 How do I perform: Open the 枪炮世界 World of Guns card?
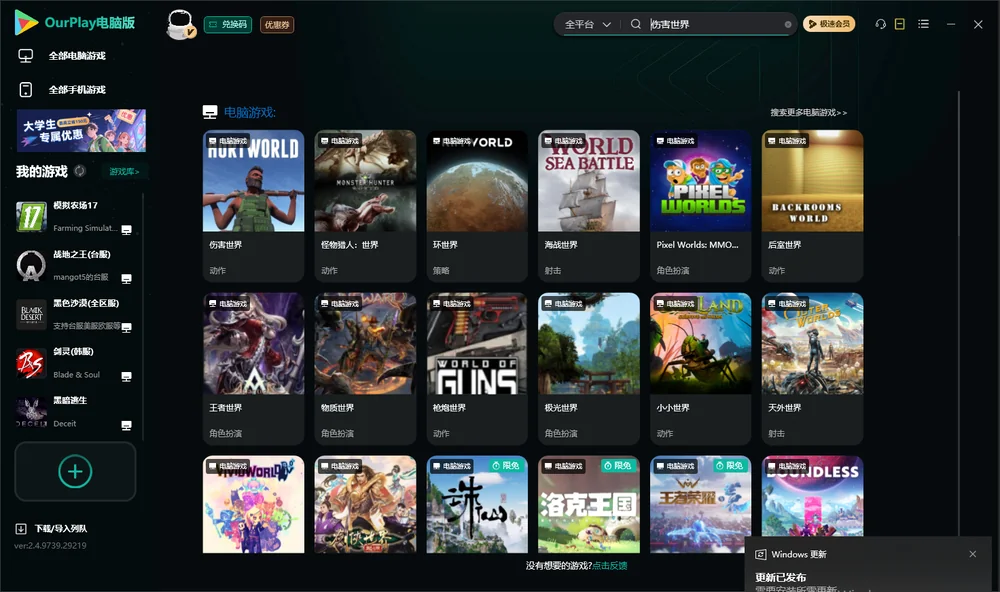[477, 368]
